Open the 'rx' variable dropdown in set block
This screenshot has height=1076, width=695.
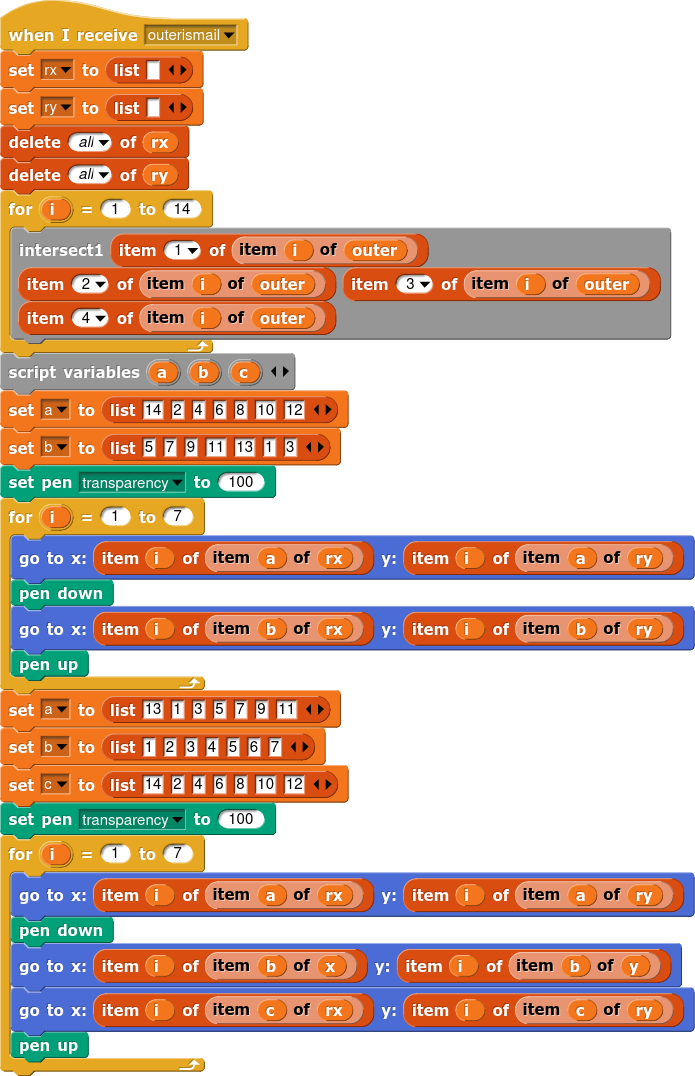66,71
